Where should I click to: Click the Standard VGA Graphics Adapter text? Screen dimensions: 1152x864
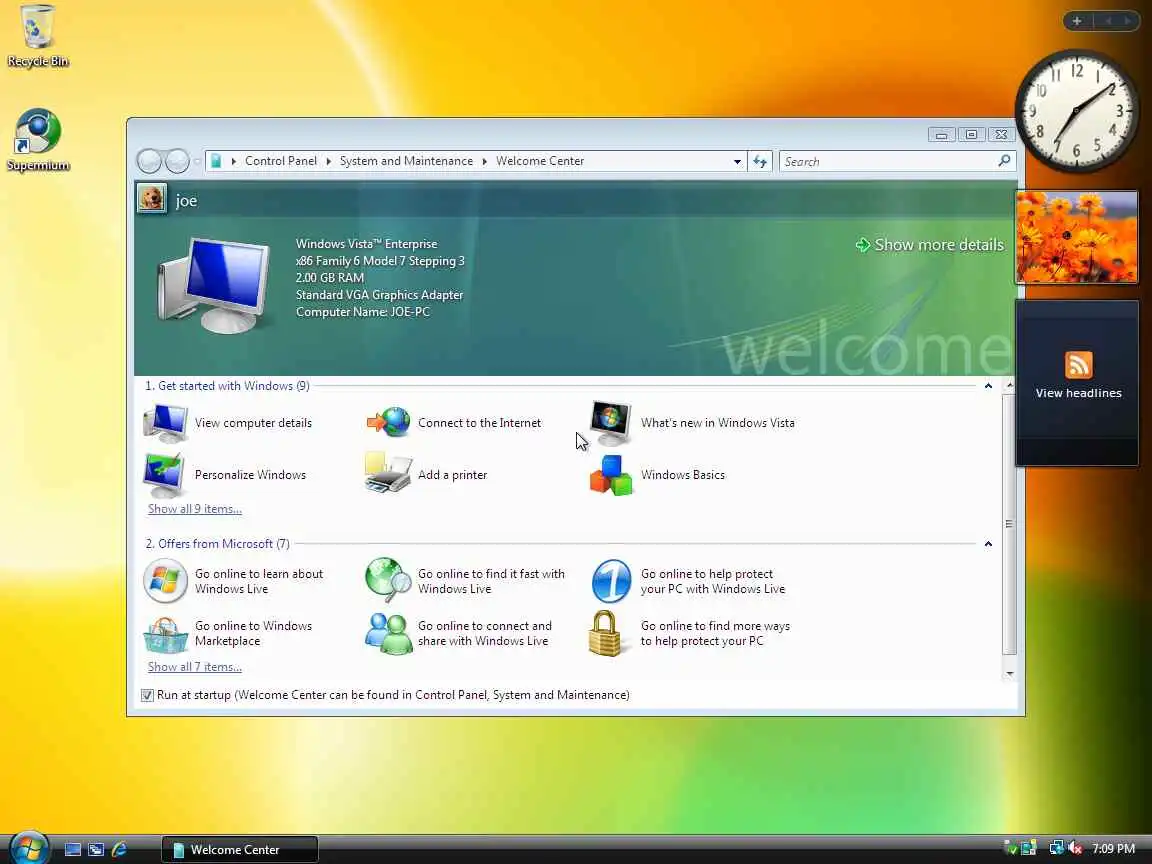coord(379,295)
